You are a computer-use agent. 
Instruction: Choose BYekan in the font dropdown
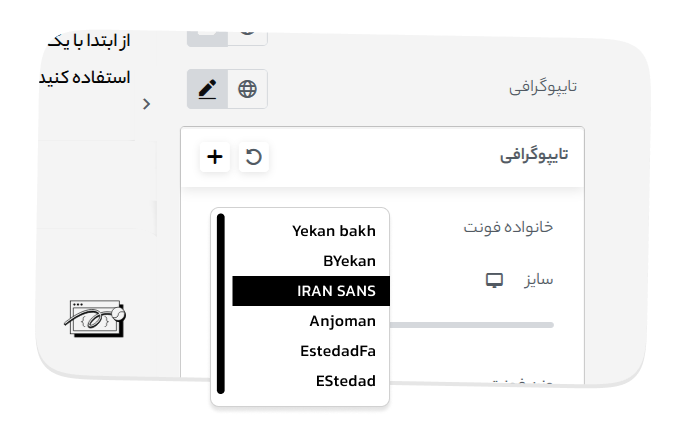pos(349,261)
